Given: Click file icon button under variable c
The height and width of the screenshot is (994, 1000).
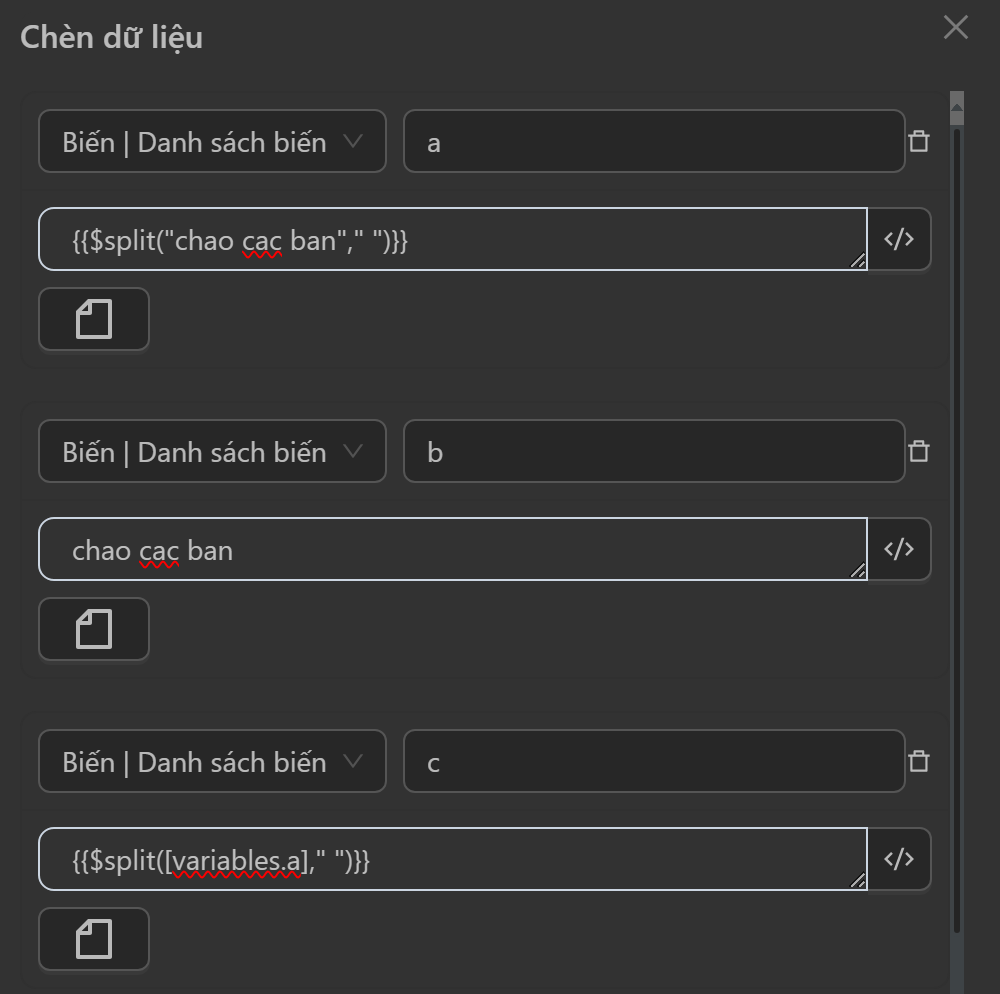Looking at the screenshot, I should (x=94, y=940).
